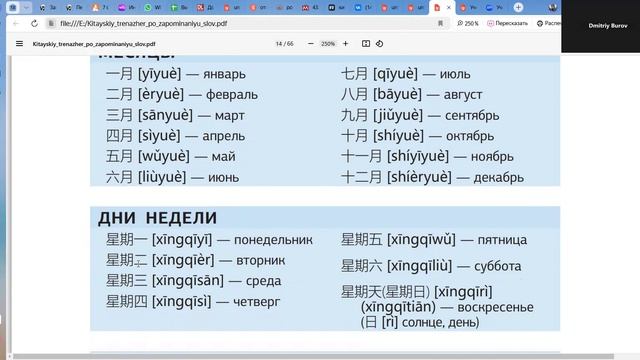
Task: Switch to the tab labeled Пе
Action: click(74, 7)
